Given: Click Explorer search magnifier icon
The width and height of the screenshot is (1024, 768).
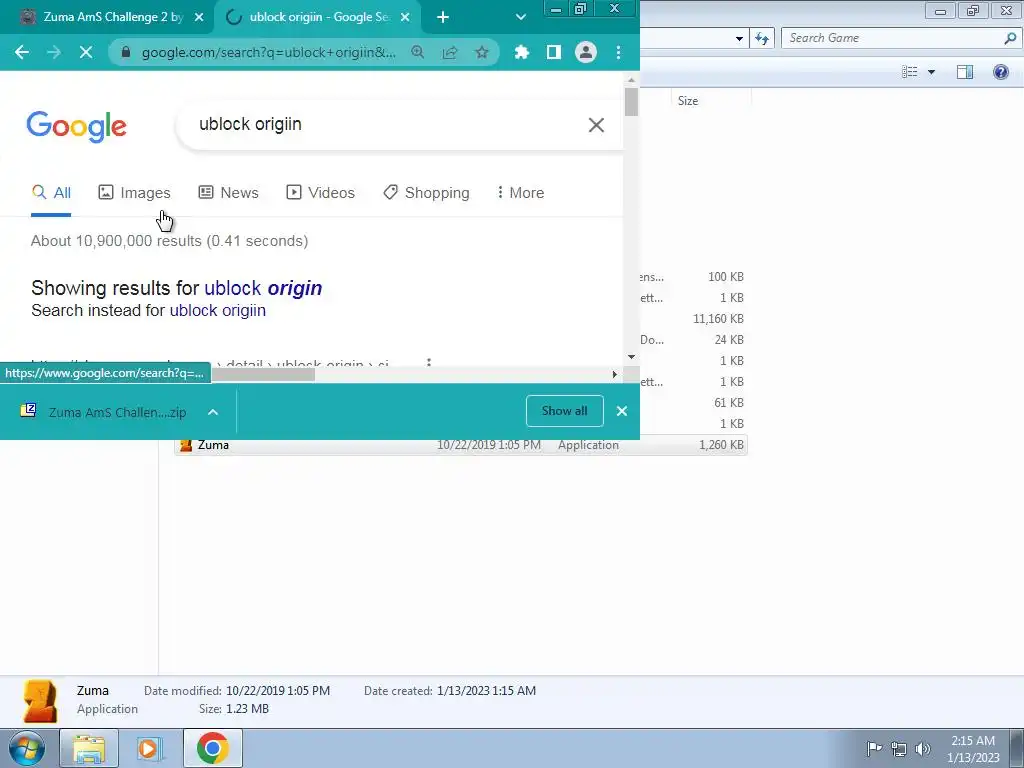Looking at the screenshot, I should (x=1010, y=38).
